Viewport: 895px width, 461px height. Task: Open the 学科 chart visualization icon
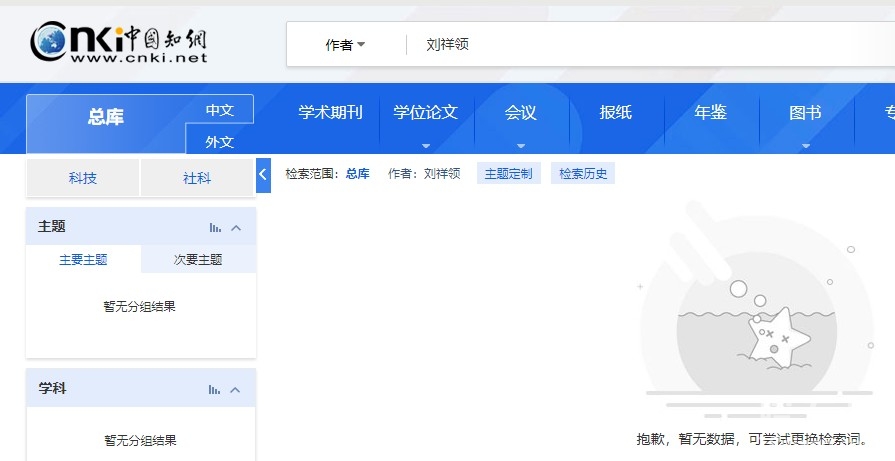click(215, 389)
